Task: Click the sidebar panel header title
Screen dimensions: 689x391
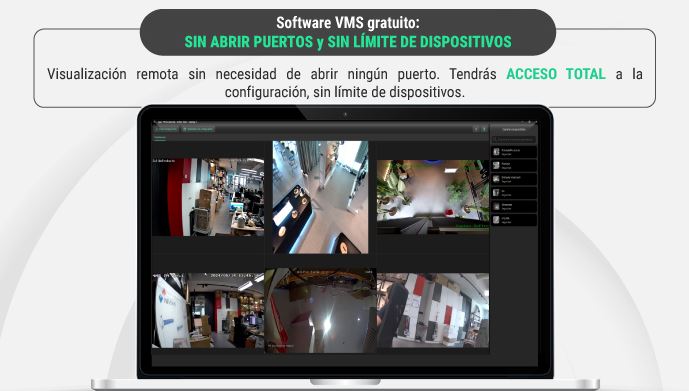Action: [514, 130]
